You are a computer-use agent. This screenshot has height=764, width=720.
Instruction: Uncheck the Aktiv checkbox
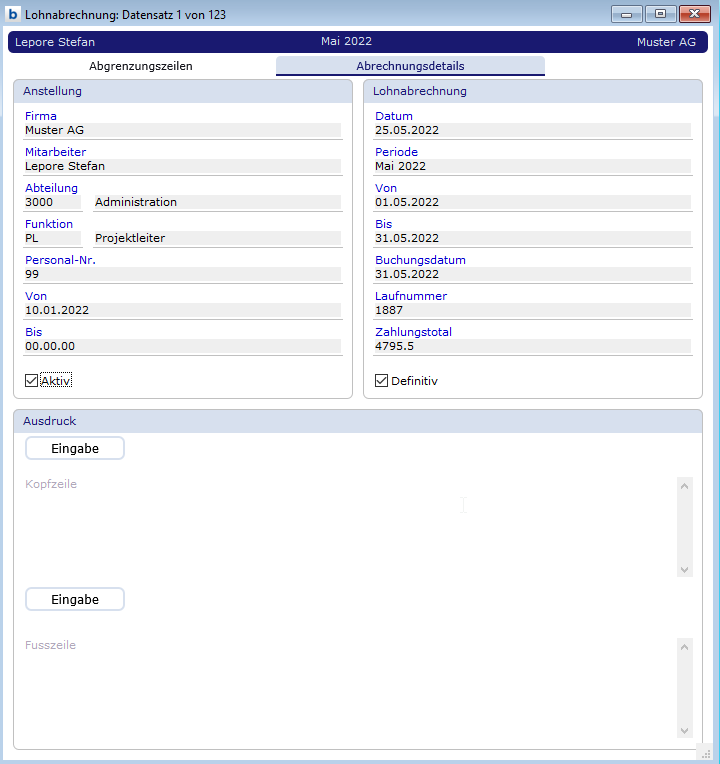pos(32,381)
